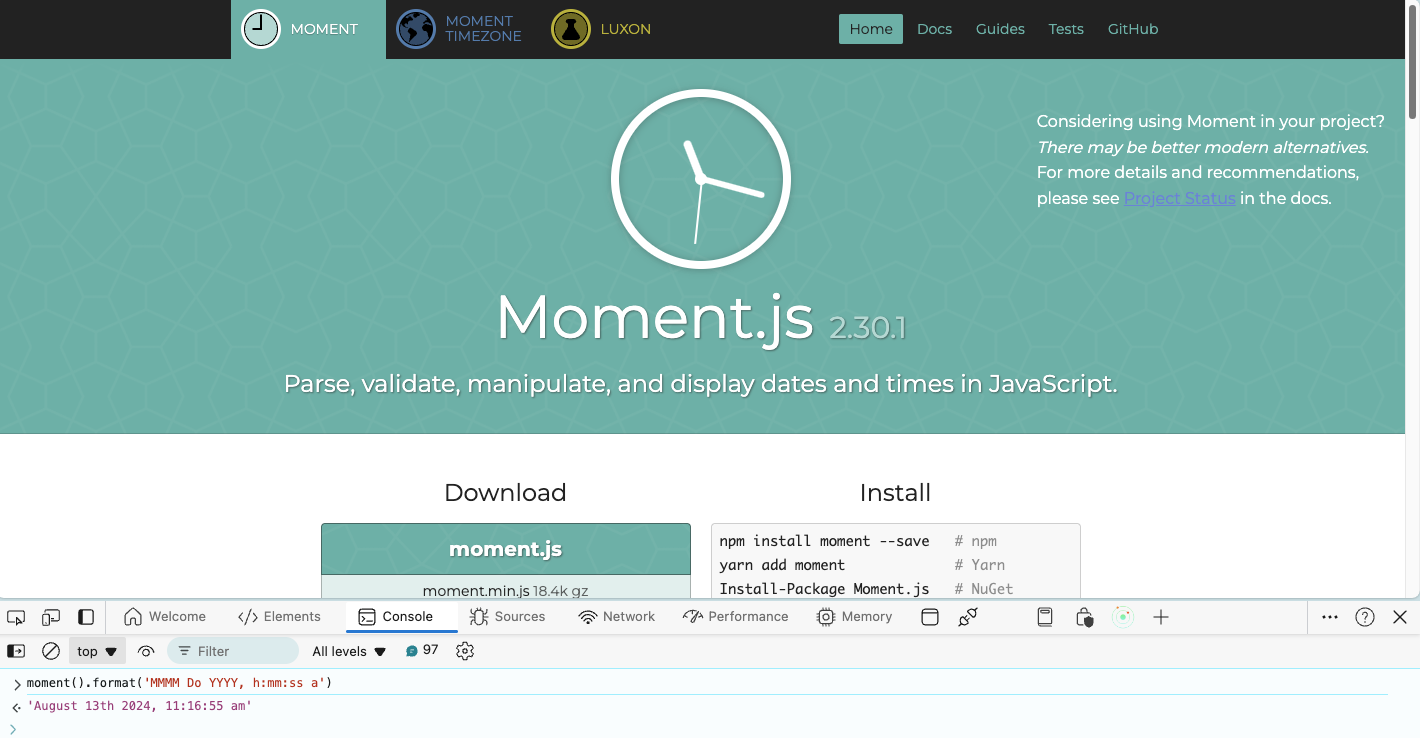Click the page vertical scrollbar thumb
The image size is (1420, 738).
[1412, 60]
